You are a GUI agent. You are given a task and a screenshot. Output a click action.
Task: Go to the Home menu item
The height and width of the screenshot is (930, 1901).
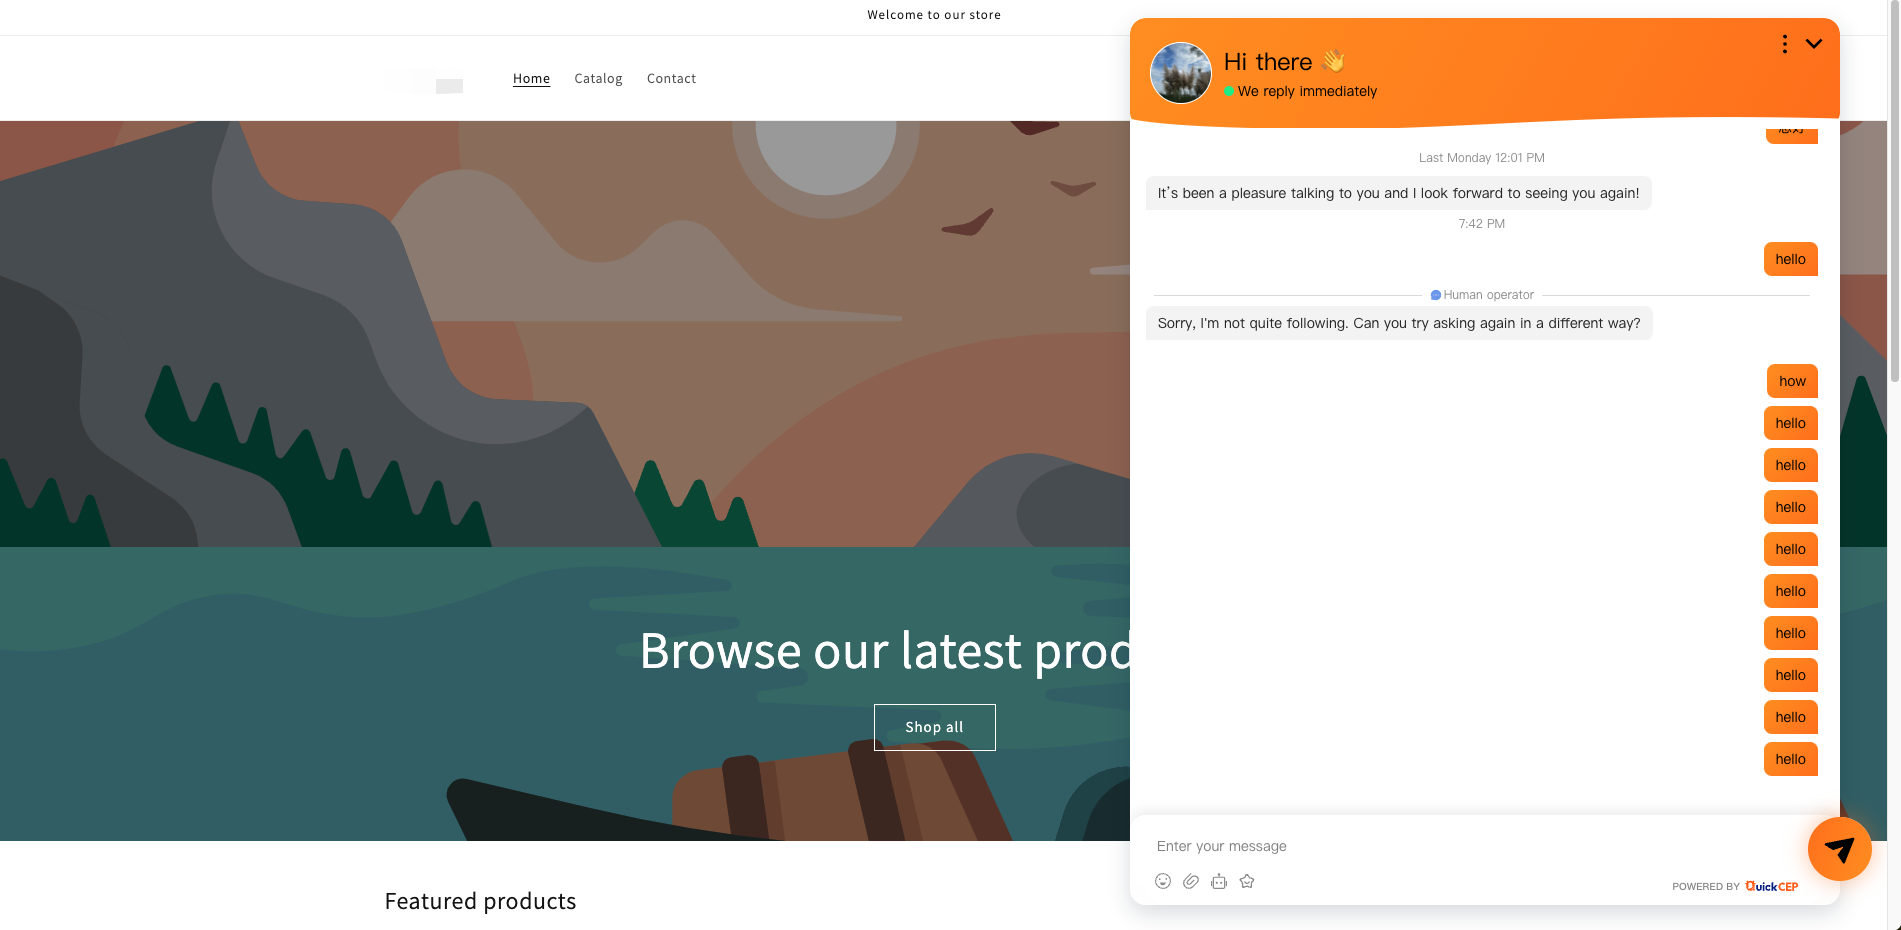point(531,78)
